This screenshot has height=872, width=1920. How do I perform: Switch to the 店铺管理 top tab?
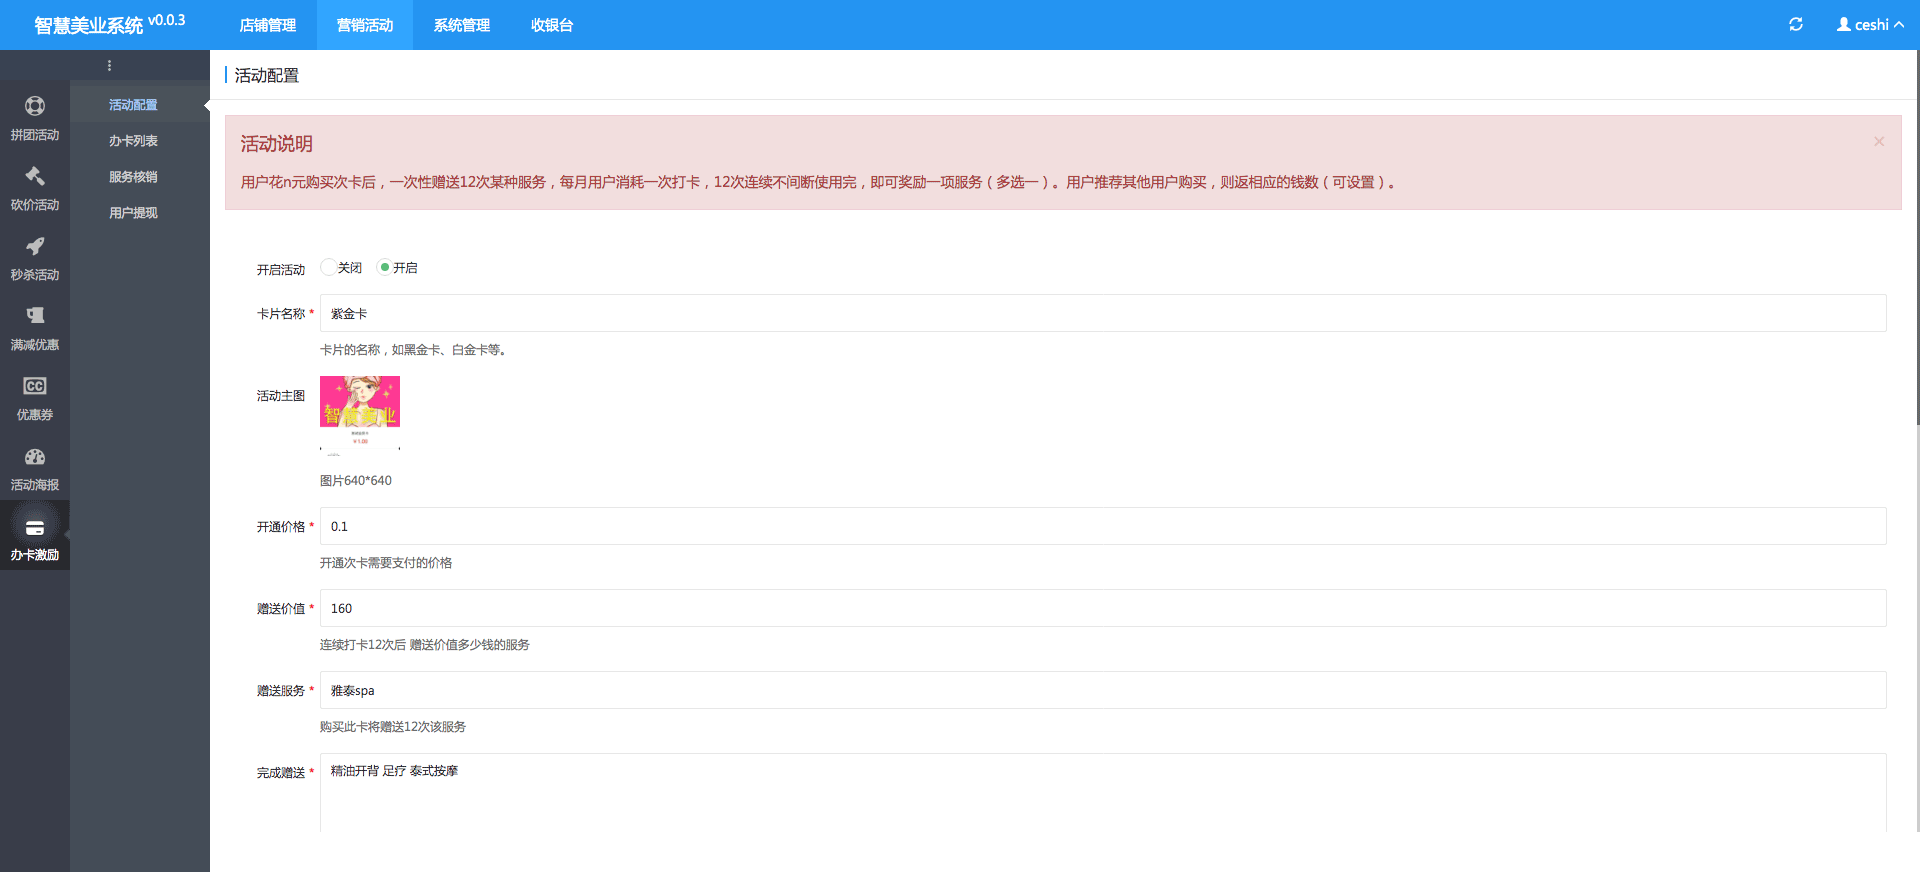[267, 25]
